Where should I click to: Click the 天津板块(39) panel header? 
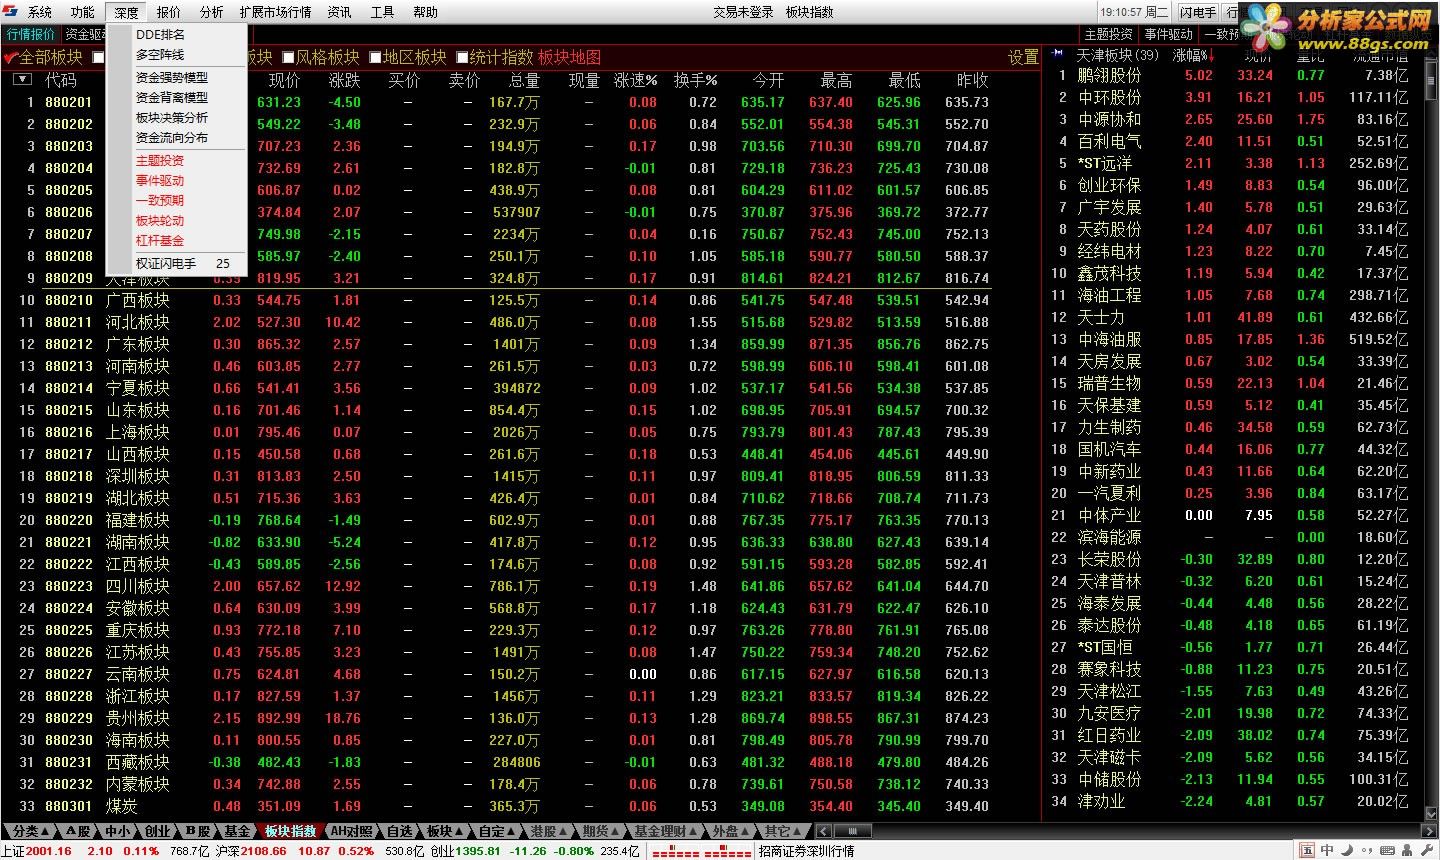pos(1117,55)
